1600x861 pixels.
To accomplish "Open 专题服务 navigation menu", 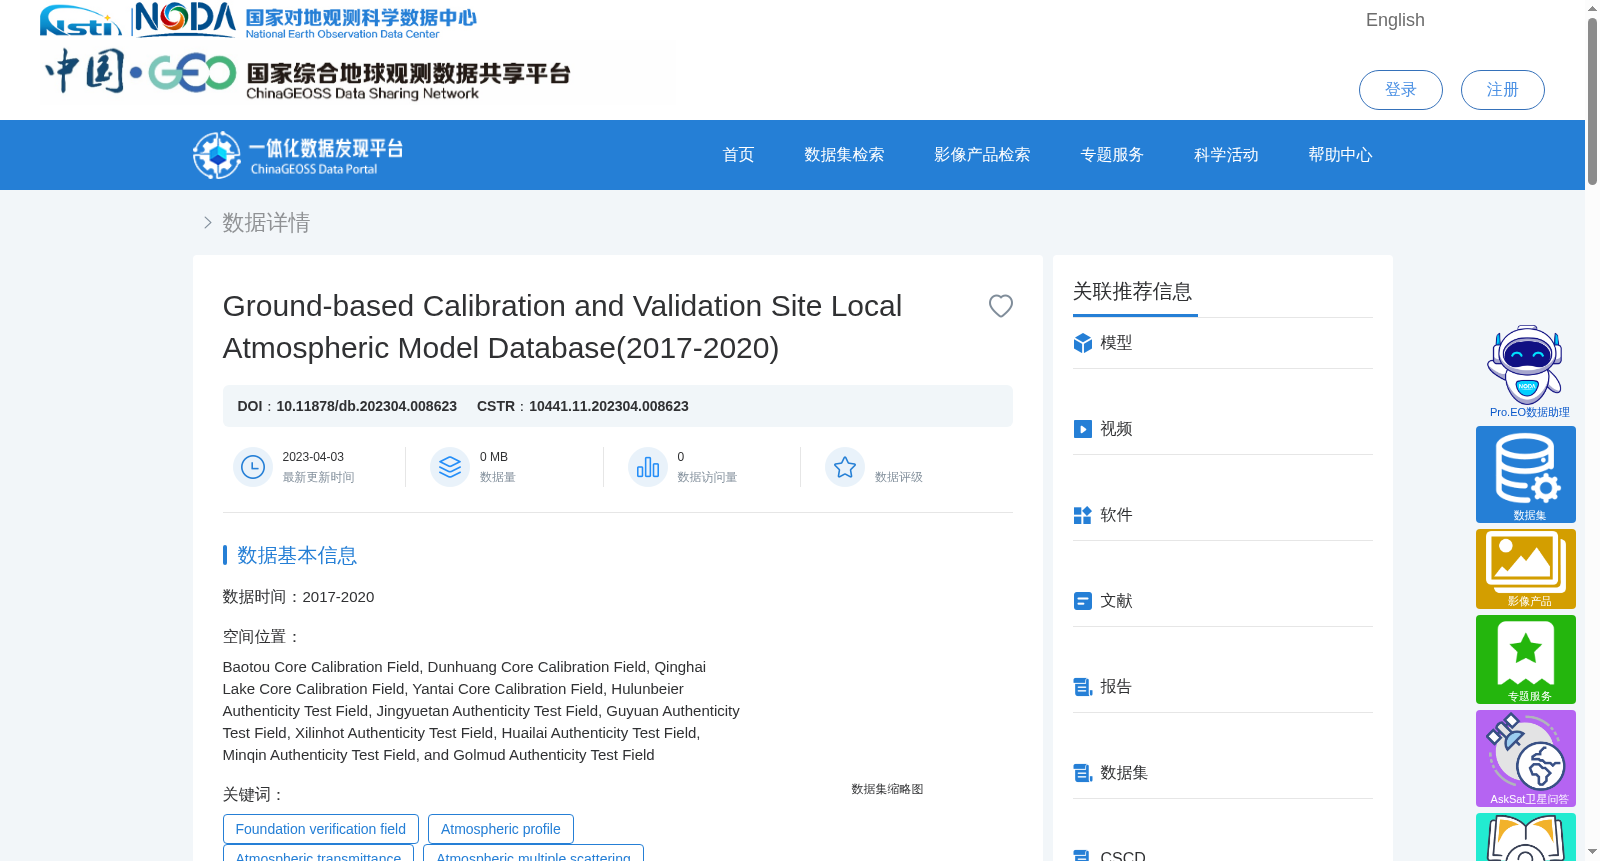I will 1112,155.
